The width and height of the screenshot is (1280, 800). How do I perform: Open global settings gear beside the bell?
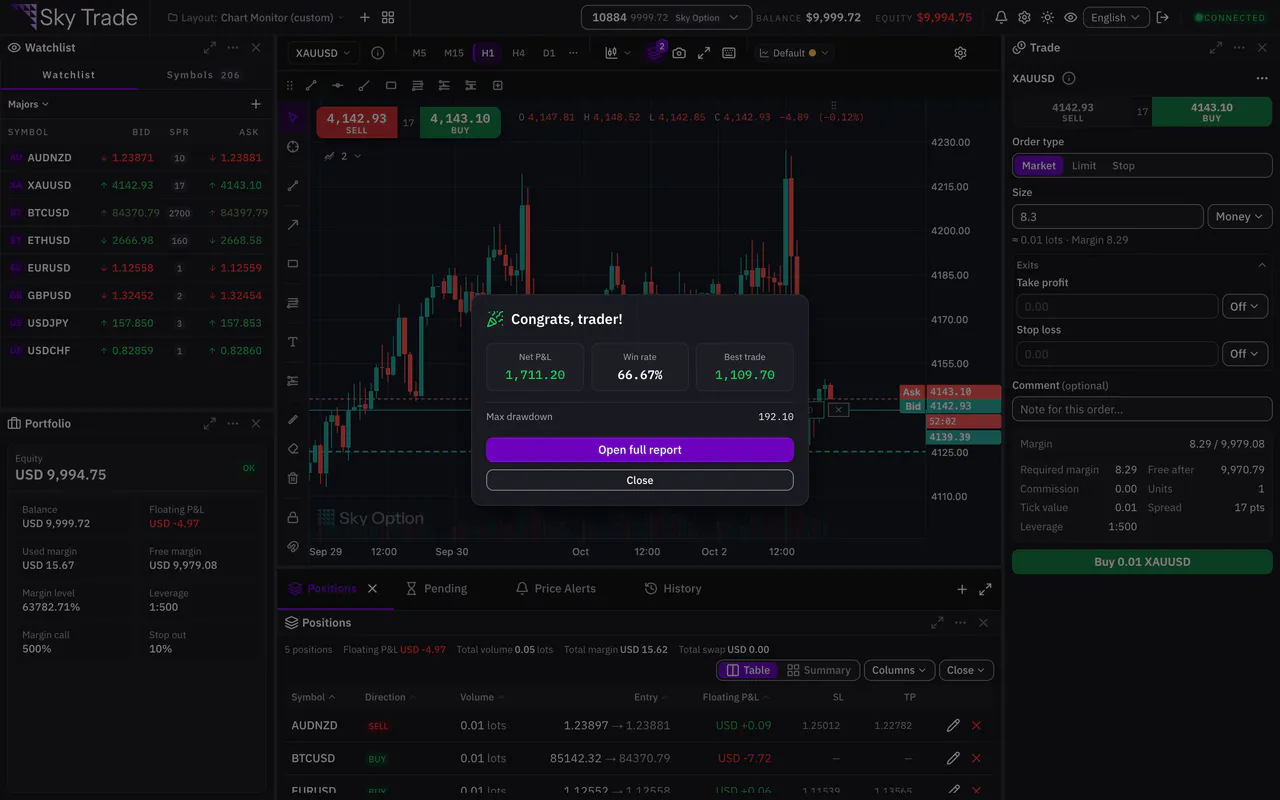click(x=1024, y=17)
